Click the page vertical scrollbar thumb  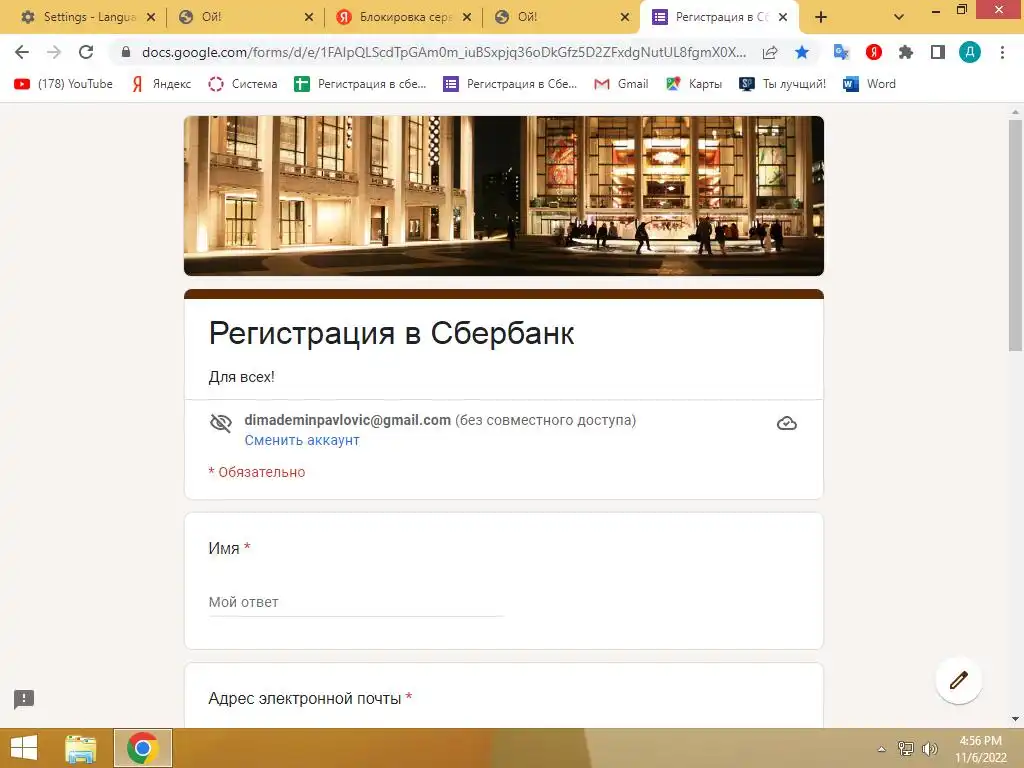tap(1015, 235)
